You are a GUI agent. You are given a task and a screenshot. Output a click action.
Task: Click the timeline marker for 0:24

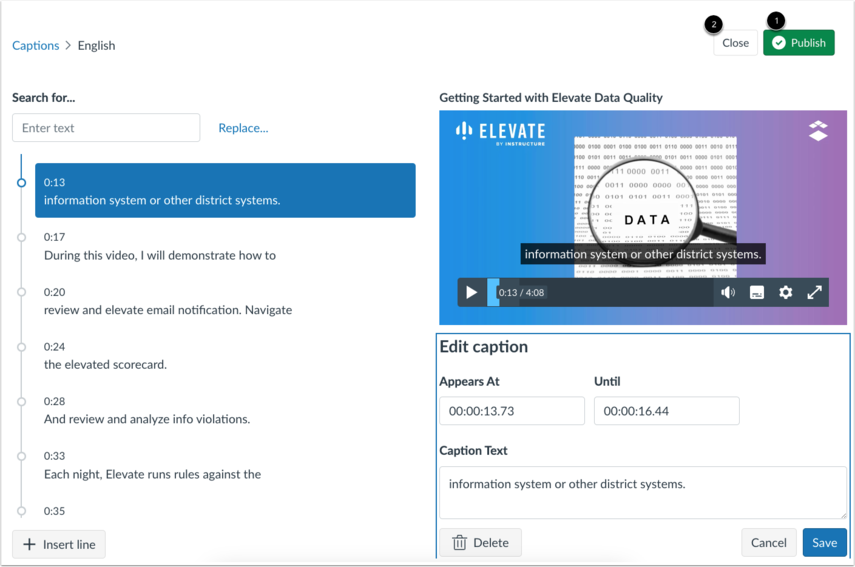[x=21, y=347]
